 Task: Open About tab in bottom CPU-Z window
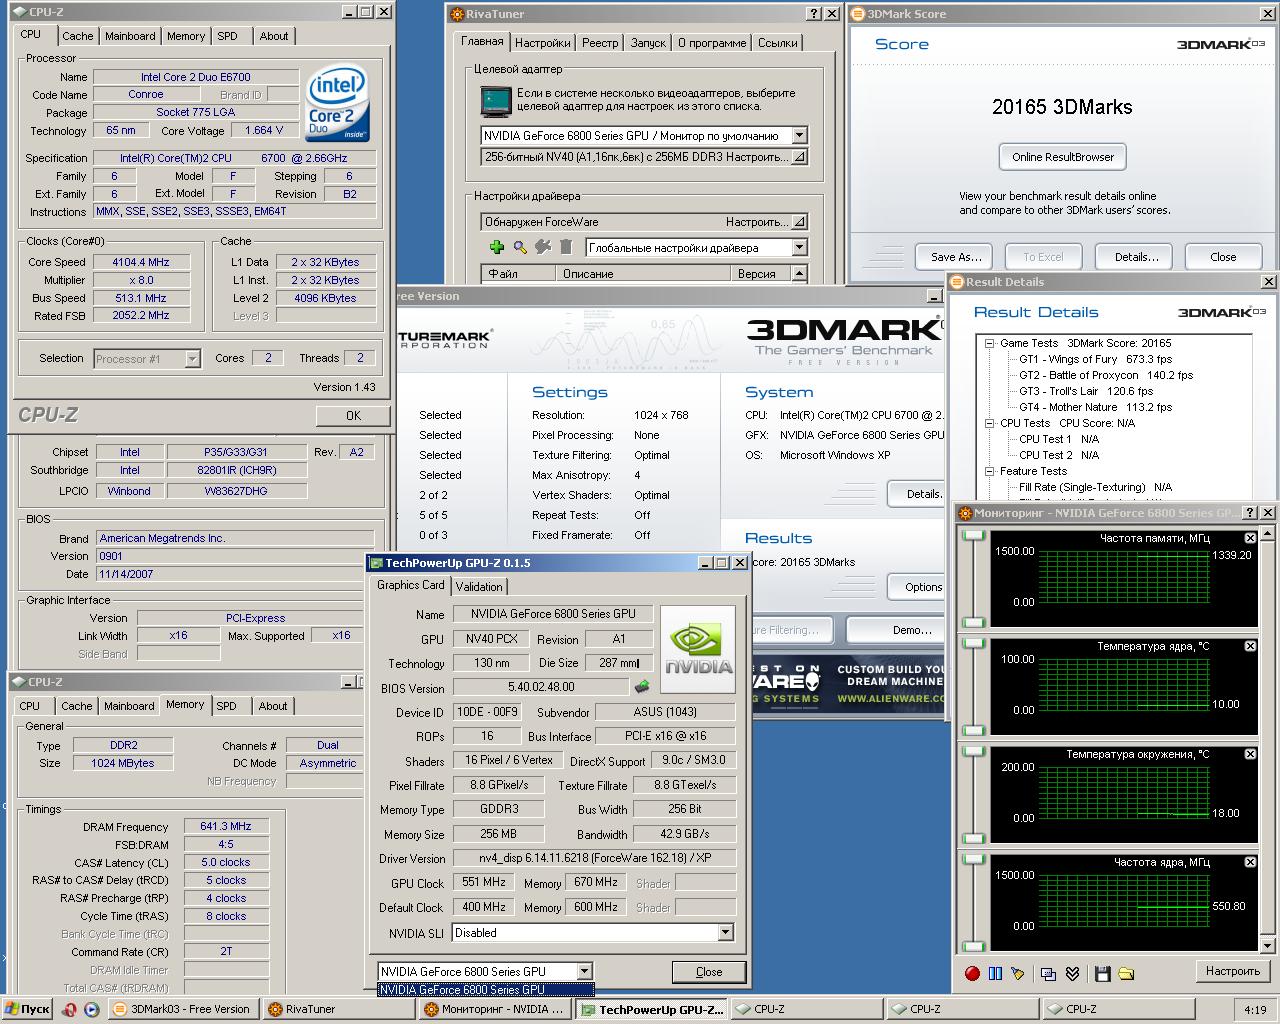pyautogui.click(x=273, y=706)
